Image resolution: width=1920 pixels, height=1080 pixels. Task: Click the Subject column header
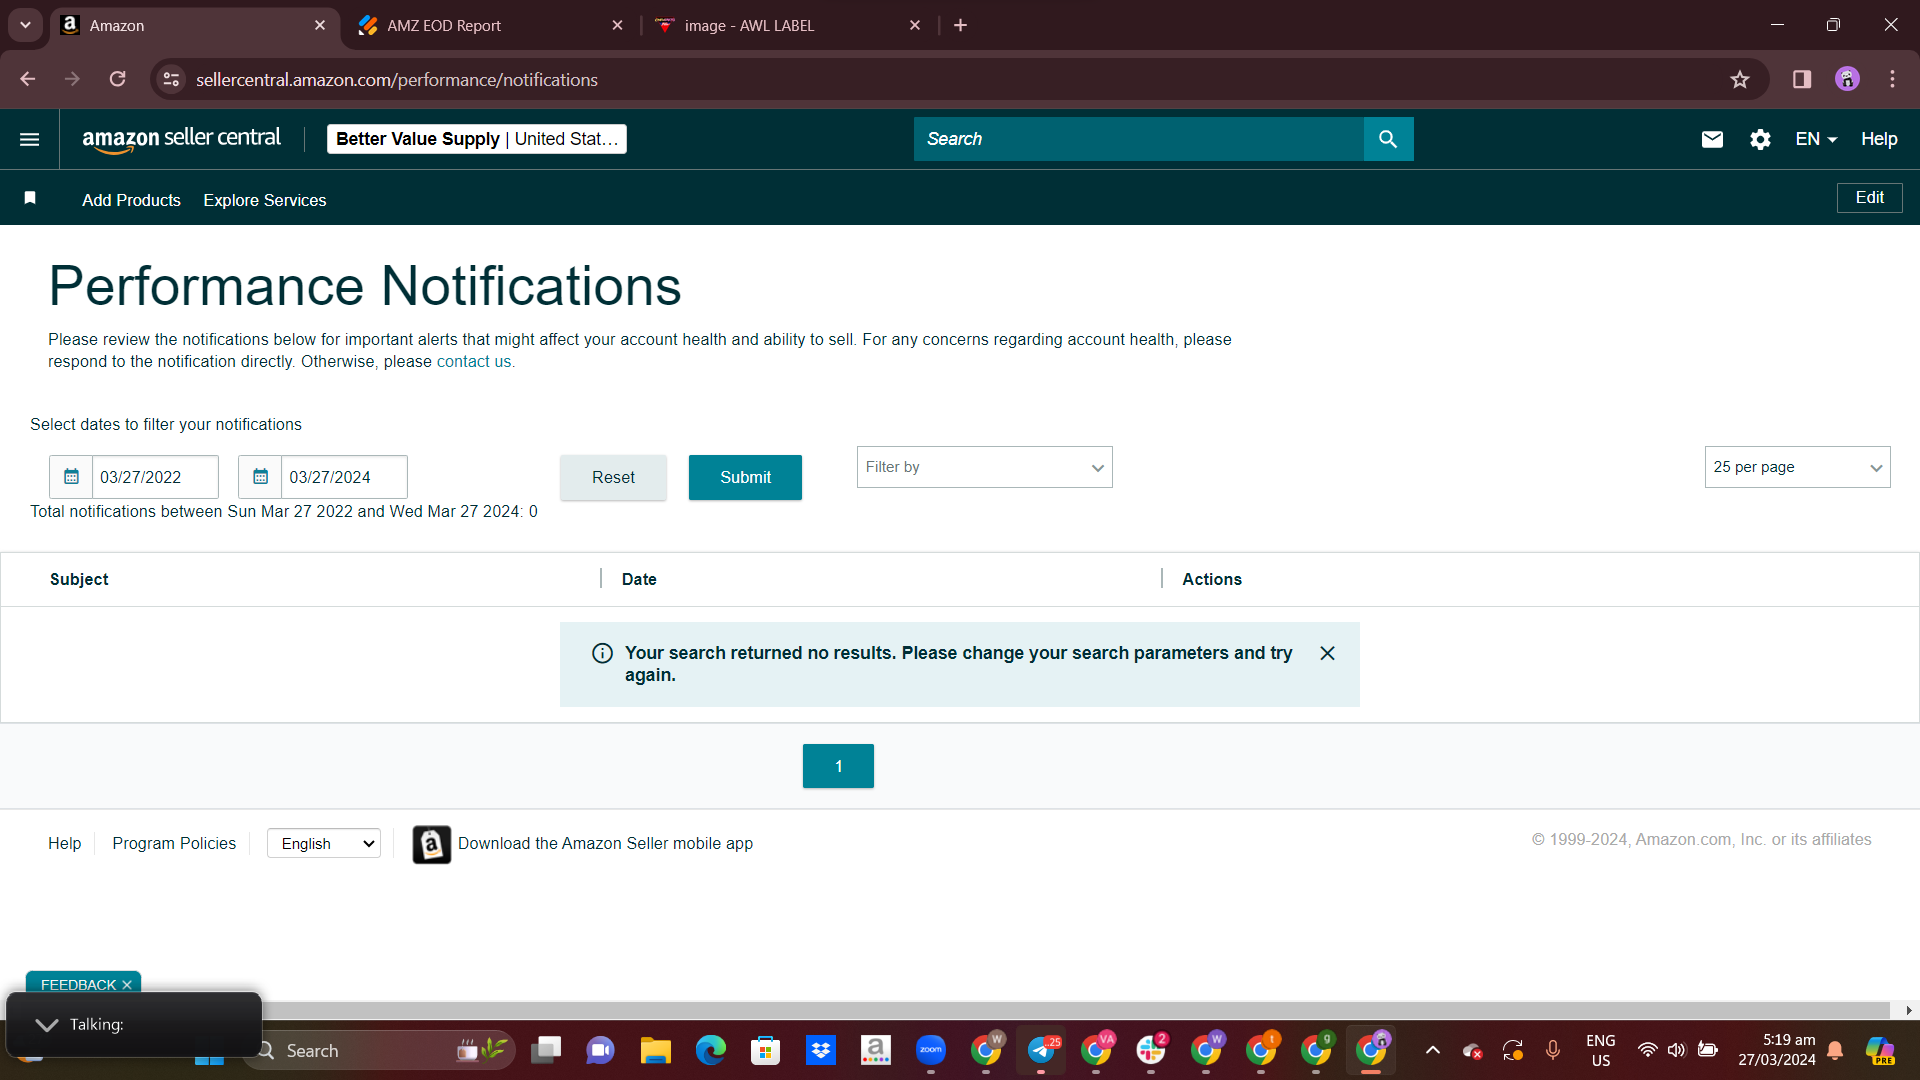click(79, 579)
